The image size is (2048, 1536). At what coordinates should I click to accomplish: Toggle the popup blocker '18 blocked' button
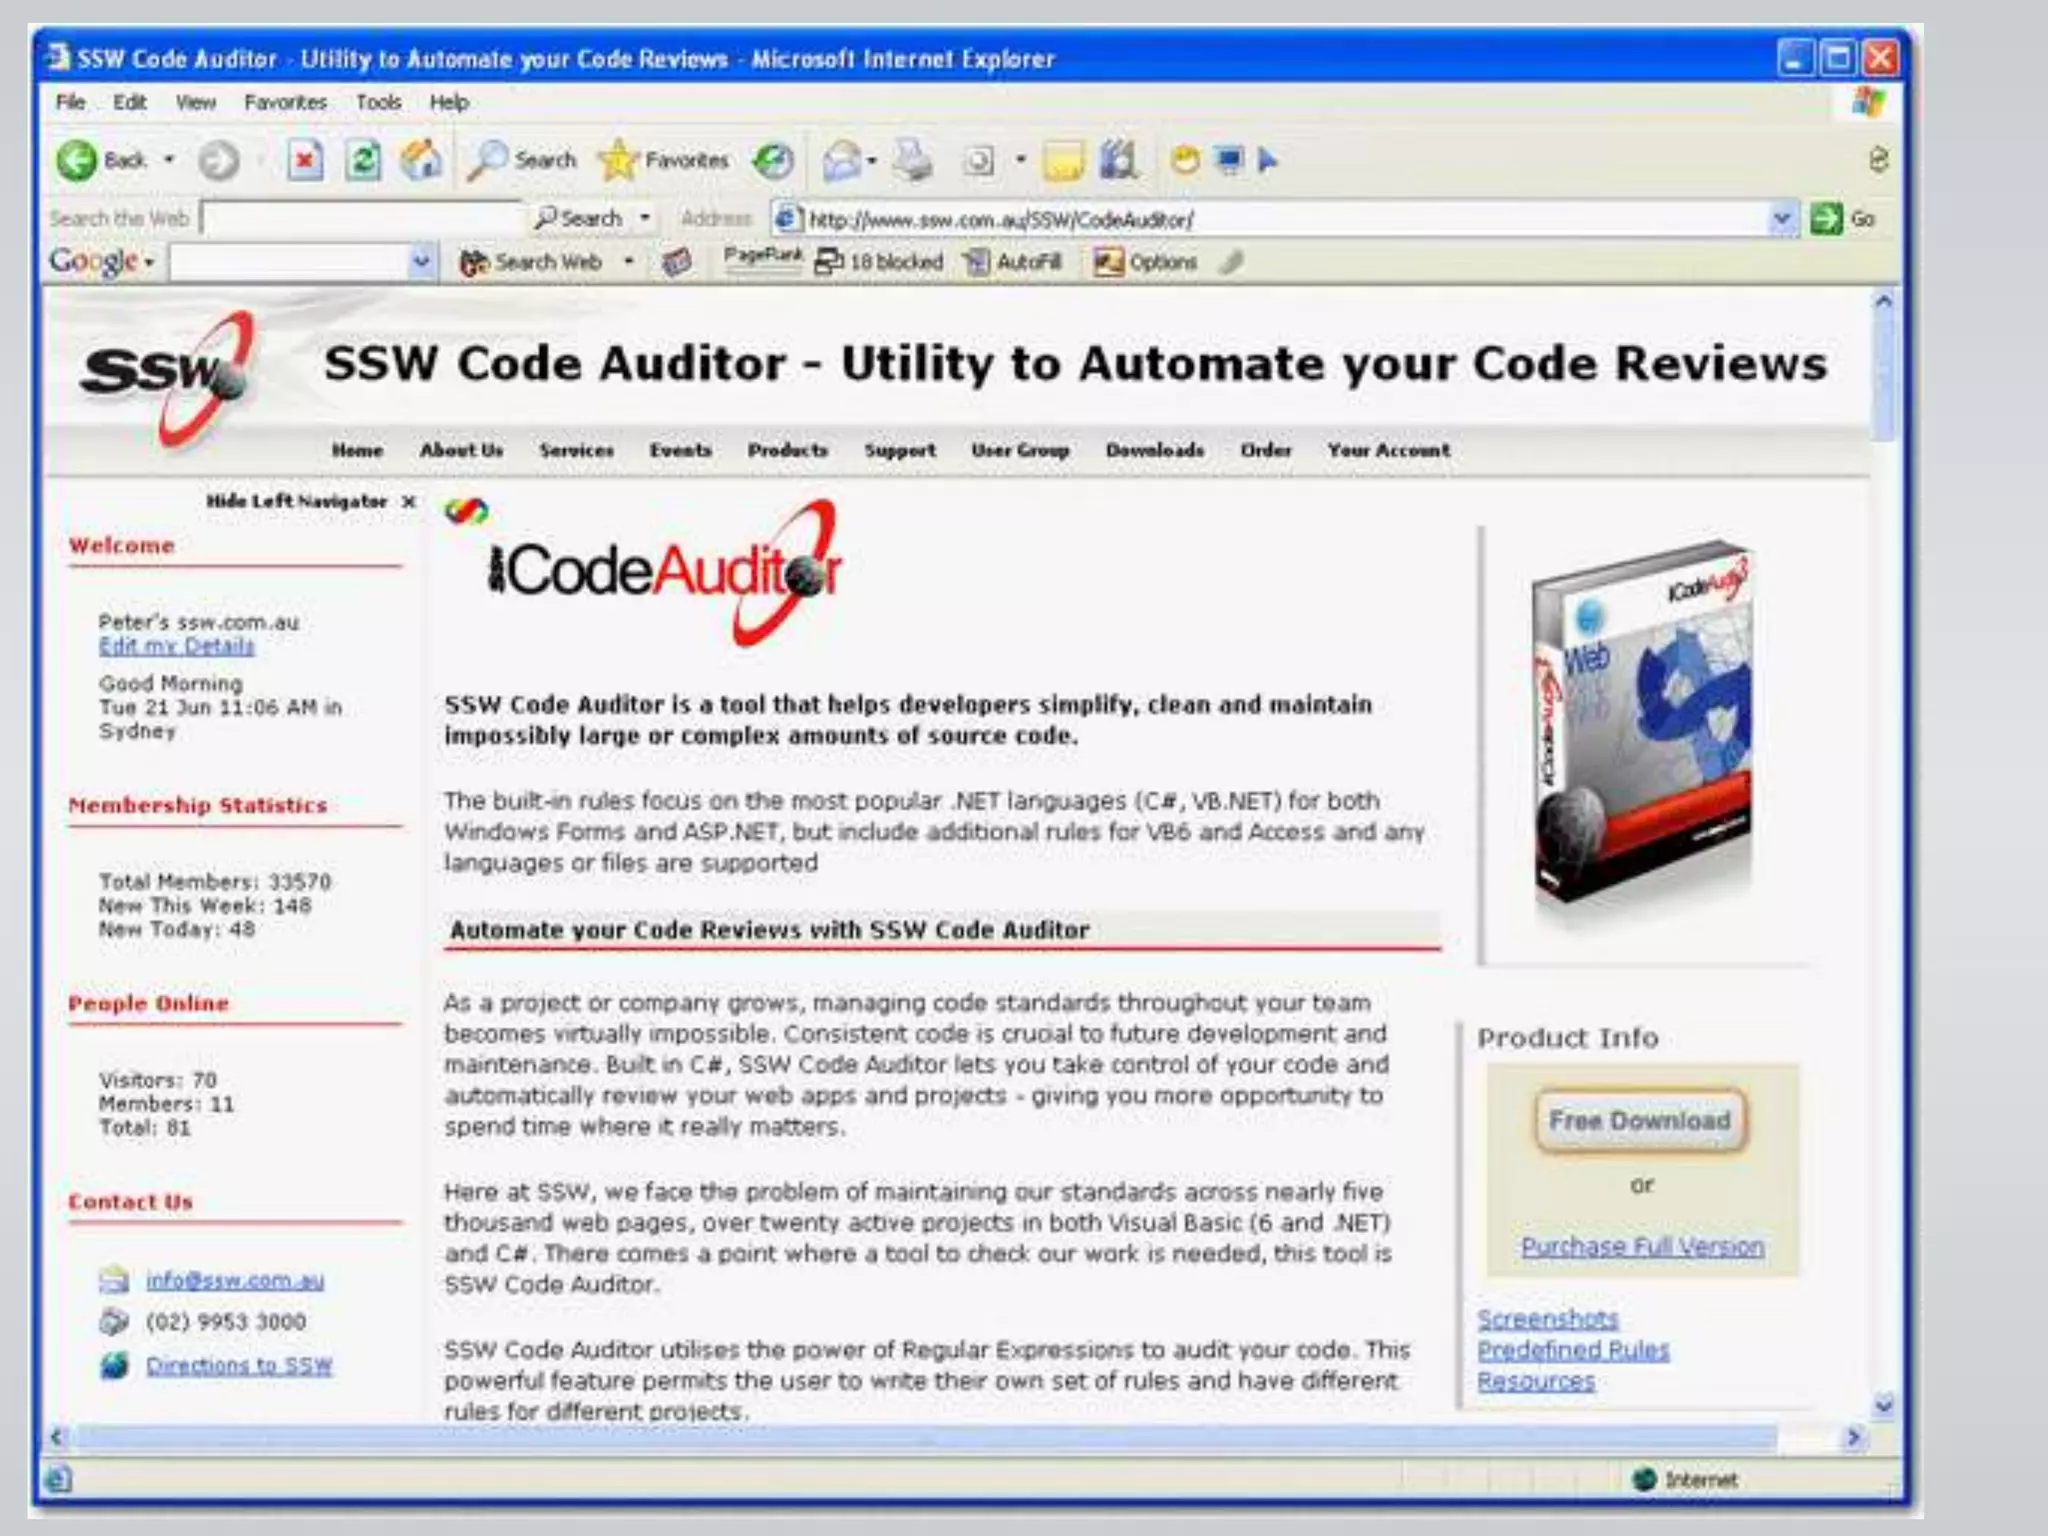click(880, 262)
